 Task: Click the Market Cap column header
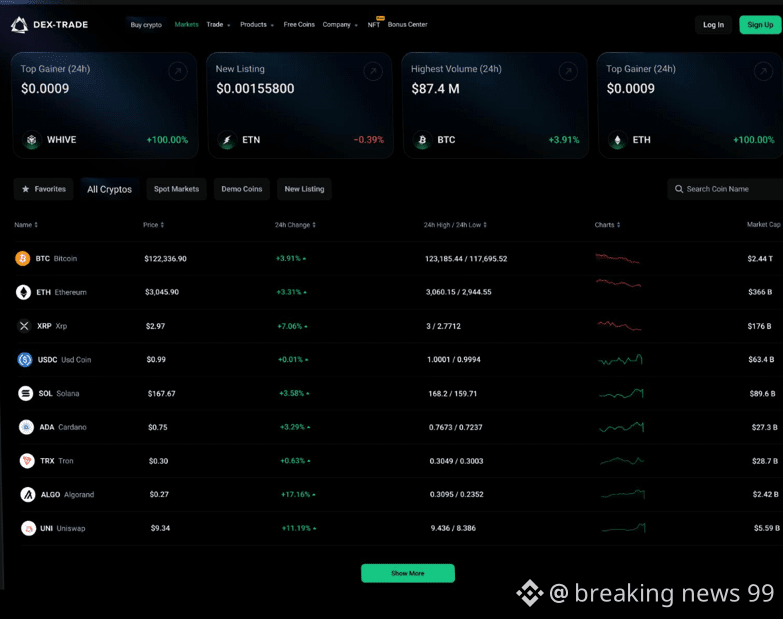[x=764, y=225]
